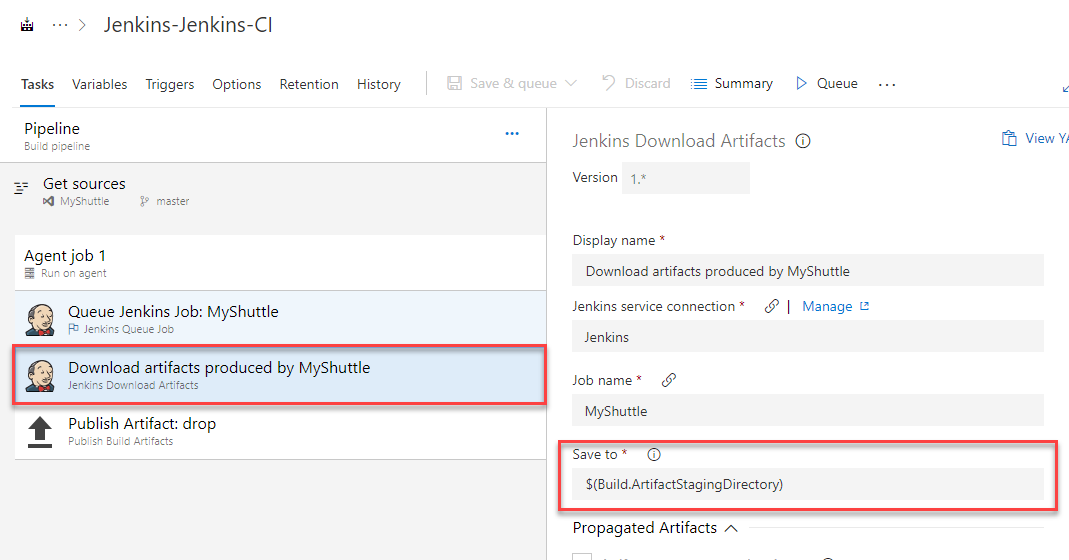Select the Options tab
This screenshot has width=1069, height=560.
point(237,84)
